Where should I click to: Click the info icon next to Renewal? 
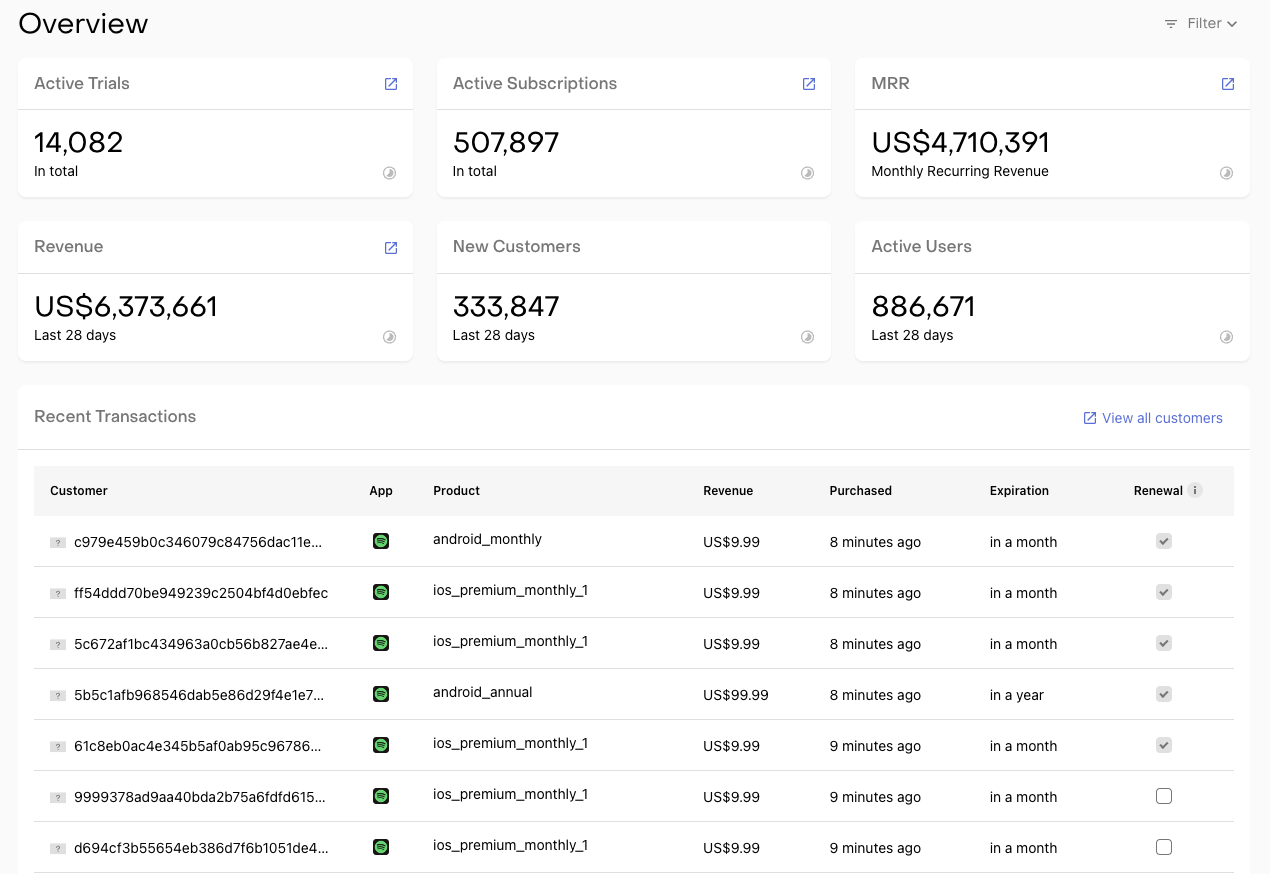click(x=1195, y=491)
